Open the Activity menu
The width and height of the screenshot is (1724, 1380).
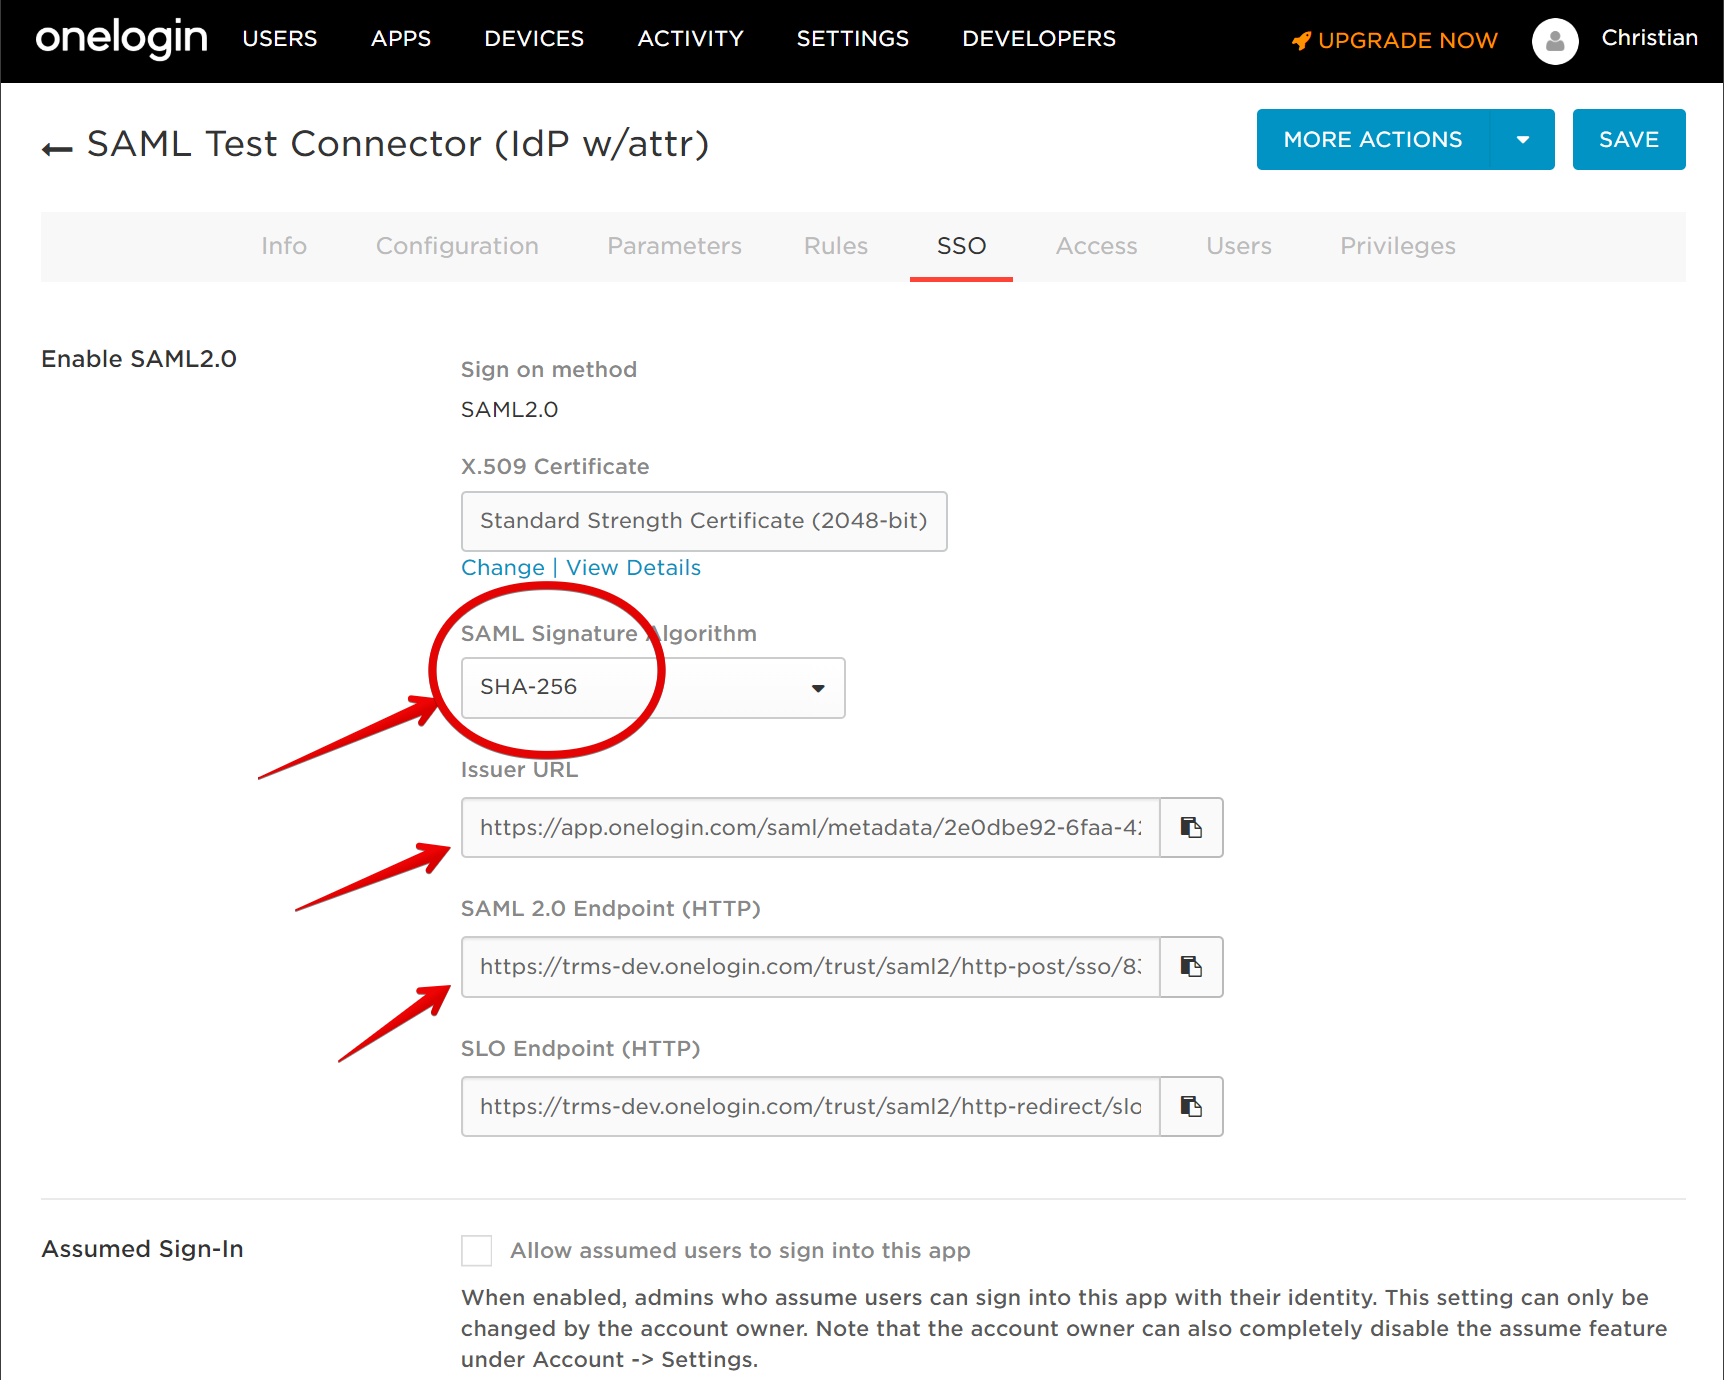coord(691,39)
